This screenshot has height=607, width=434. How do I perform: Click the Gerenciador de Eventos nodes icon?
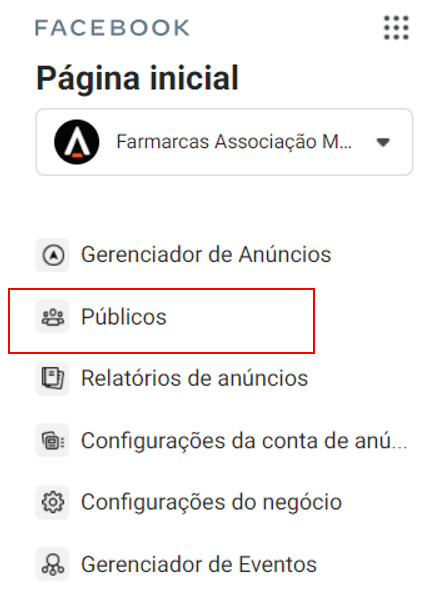53,564
